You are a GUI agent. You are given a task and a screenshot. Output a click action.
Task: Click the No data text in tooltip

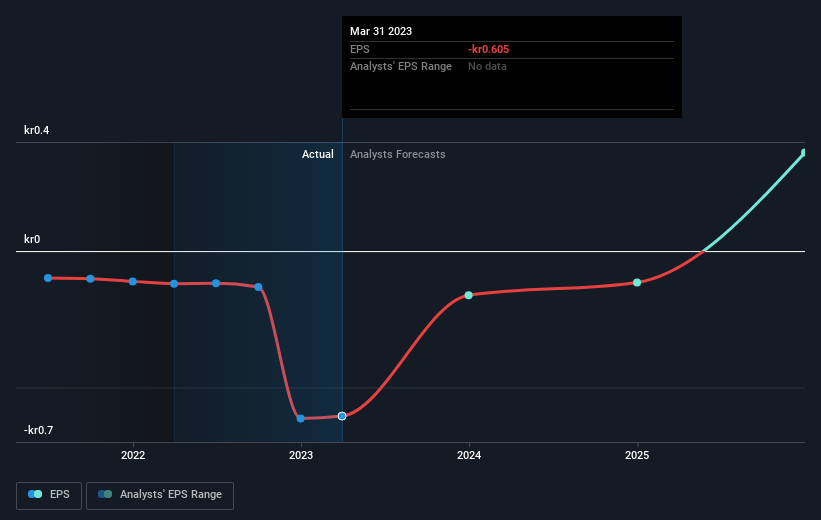487,67
